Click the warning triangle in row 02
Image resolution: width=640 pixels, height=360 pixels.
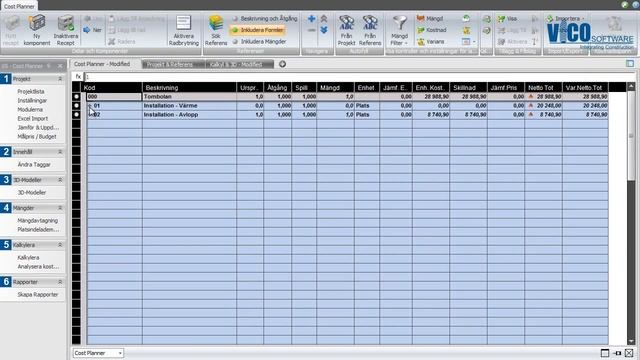(531, 115)
